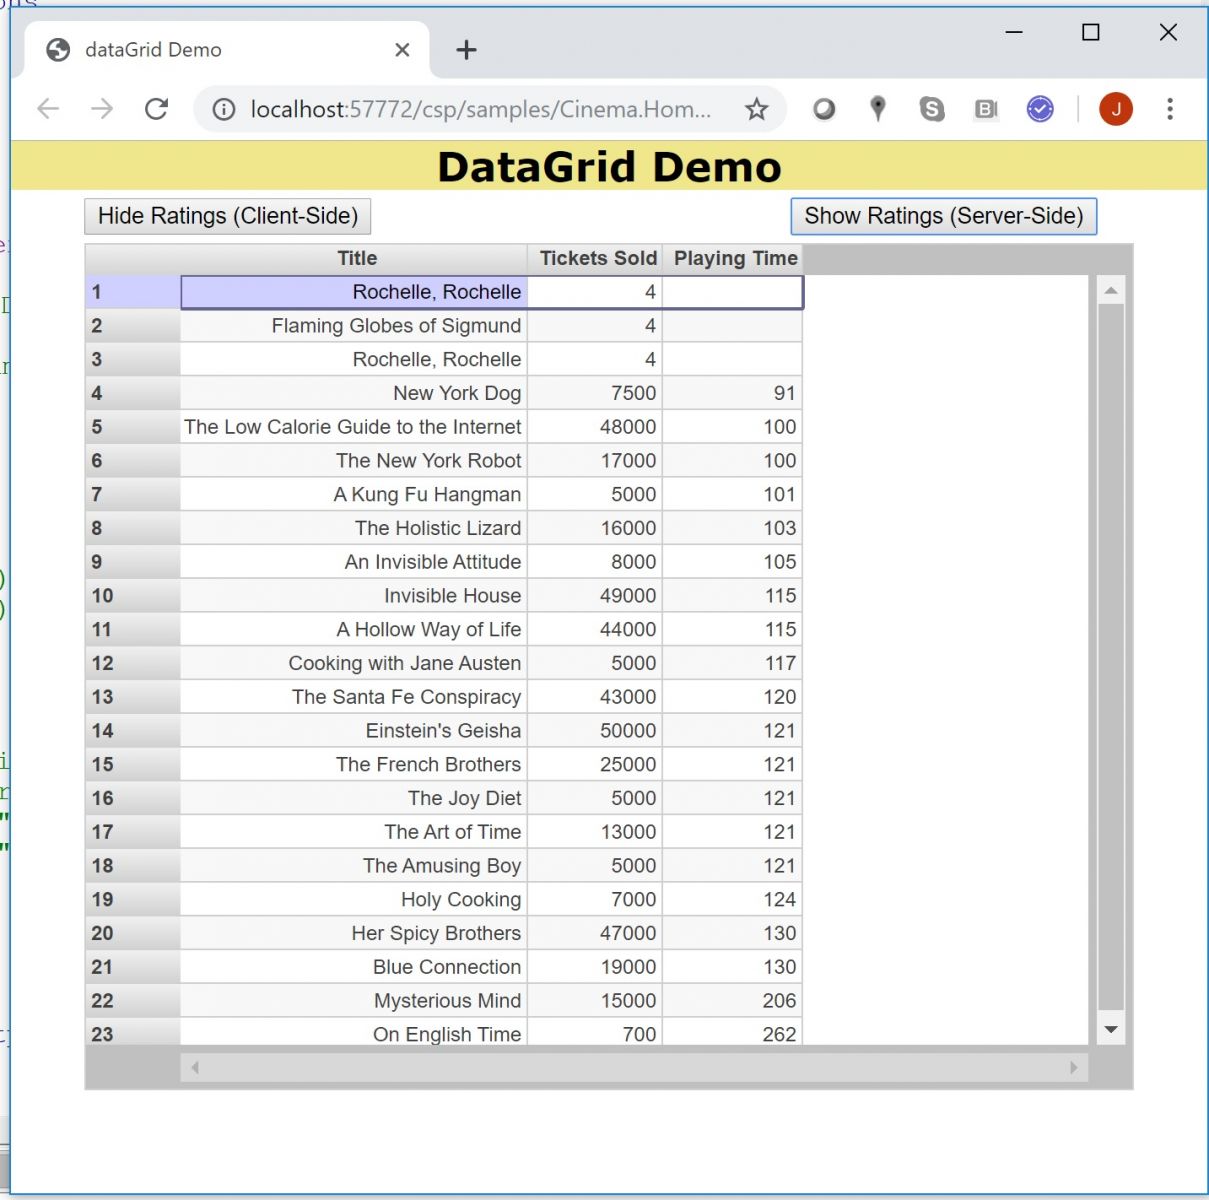Screen dimensions: 1209x1200
Task: Select the cell 'The Santa Fe Conspiracy'
Action: point(354,697)
